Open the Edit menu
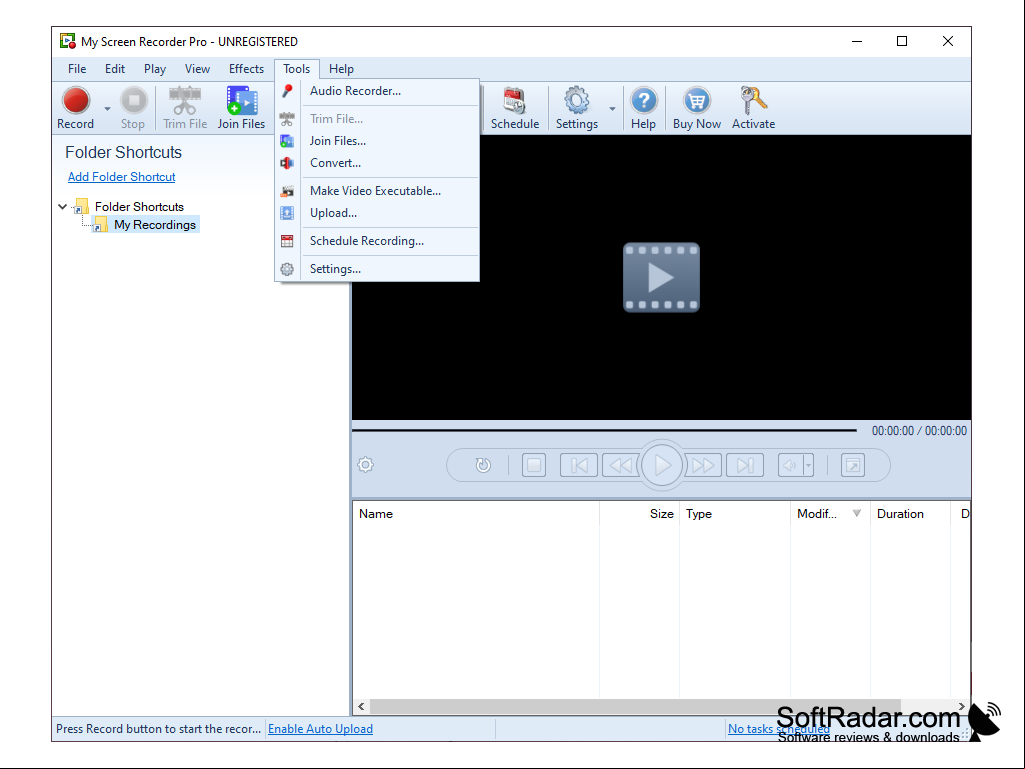The width and height of the screenshot is (1025, 769). pos(115,69)
